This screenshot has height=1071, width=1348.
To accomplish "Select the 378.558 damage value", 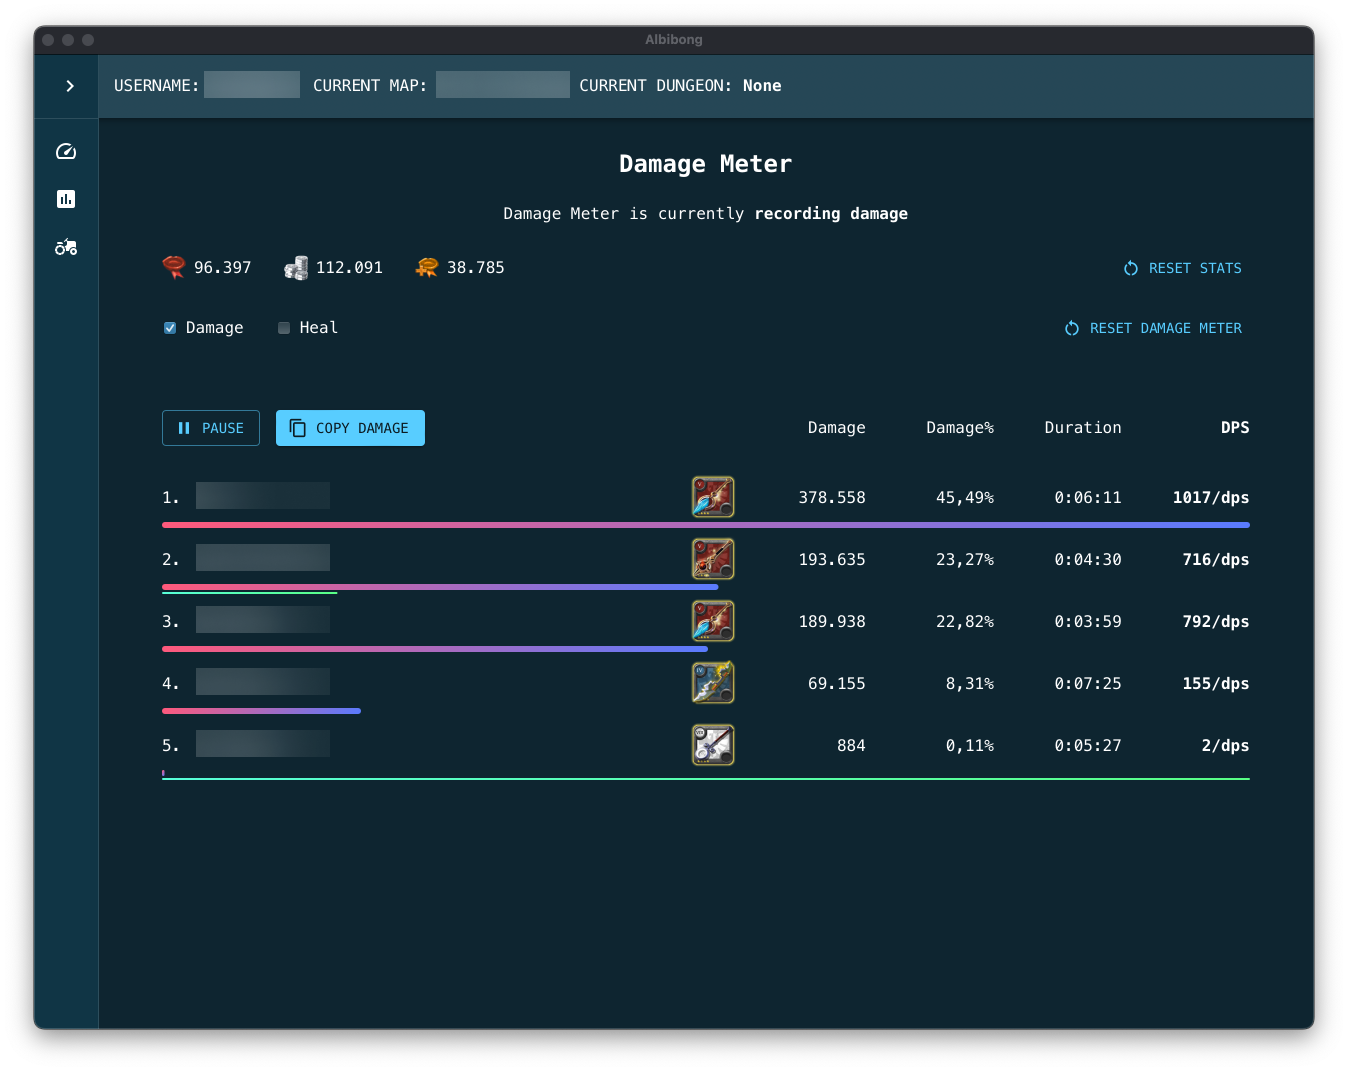I will coord(832,498).
